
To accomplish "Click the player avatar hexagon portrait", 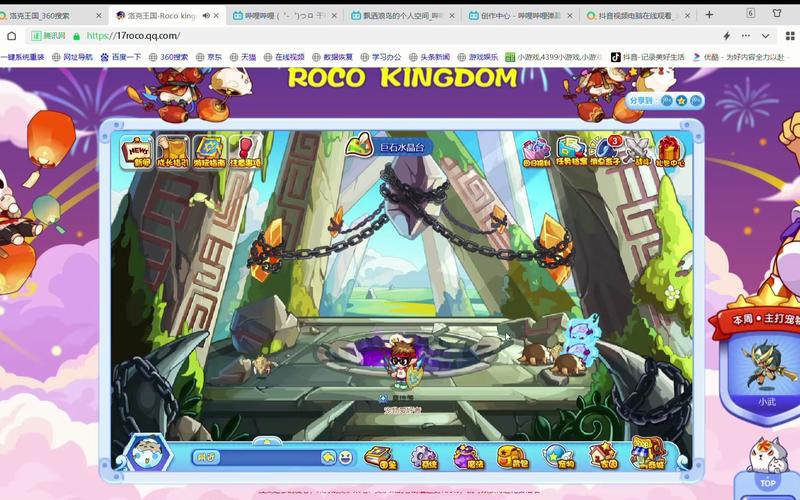I will click(x=147, y=453).
